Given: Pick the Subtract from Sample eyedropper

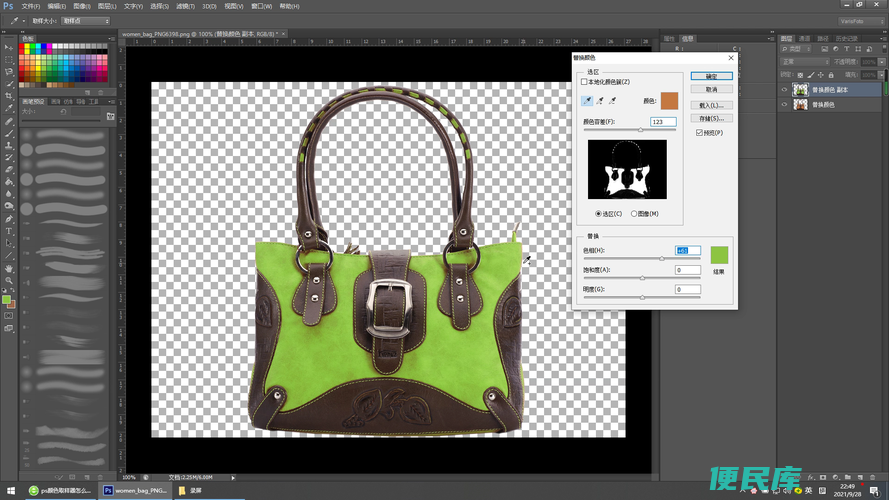Looking at the screenshot, I should 611,100.
